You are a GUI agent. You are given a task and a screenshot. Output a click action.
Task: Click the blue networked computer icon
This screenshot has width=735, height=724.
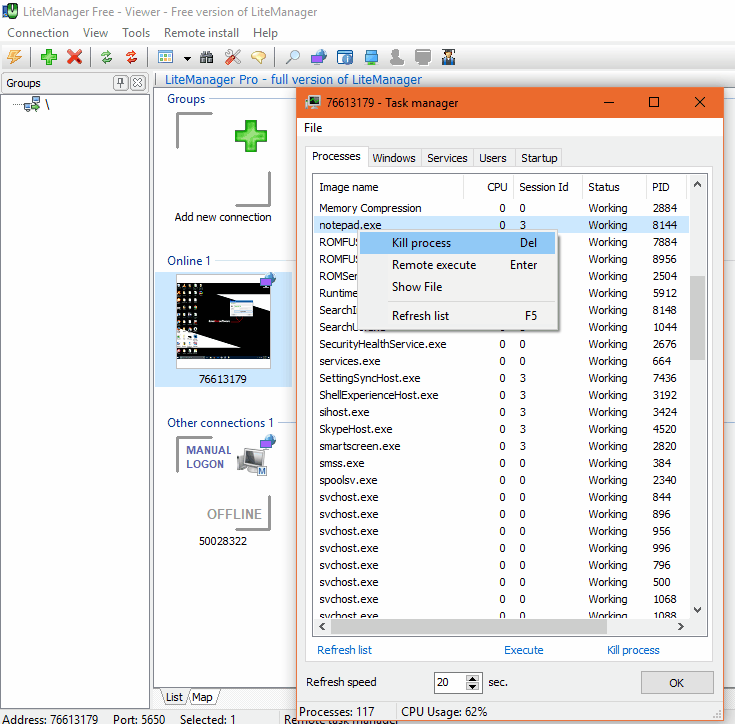tap(371, 57)
